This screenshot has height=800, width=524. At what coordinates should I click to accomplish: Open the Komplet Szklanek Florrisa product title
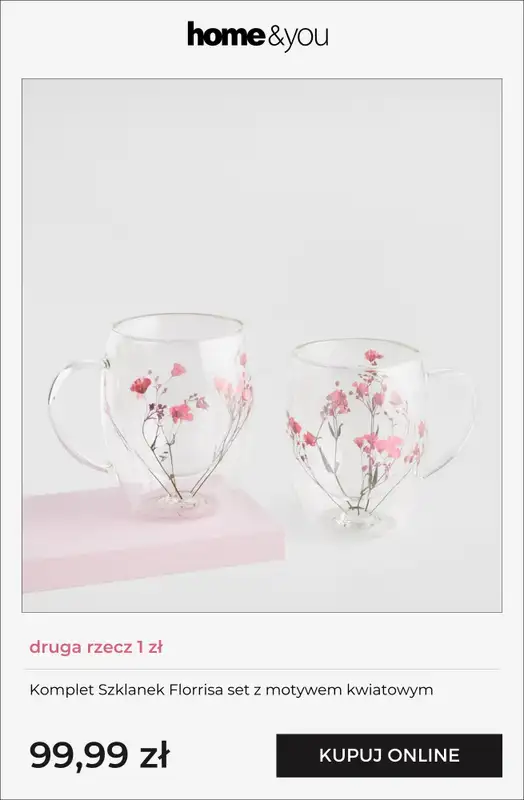[231, 690]
